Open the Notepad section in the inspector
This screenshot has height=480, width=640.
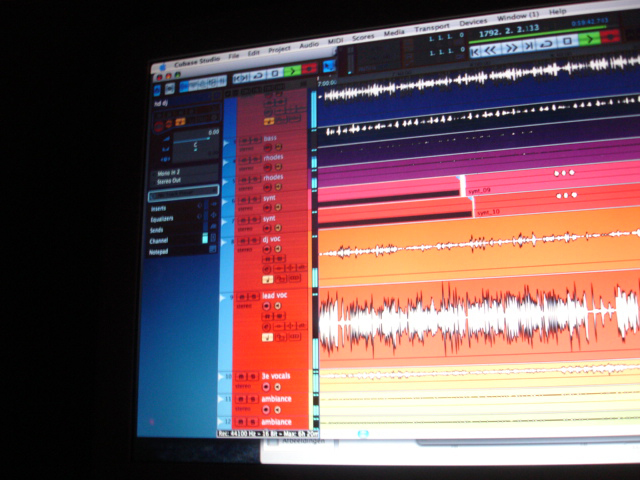[x=161, y=250]
